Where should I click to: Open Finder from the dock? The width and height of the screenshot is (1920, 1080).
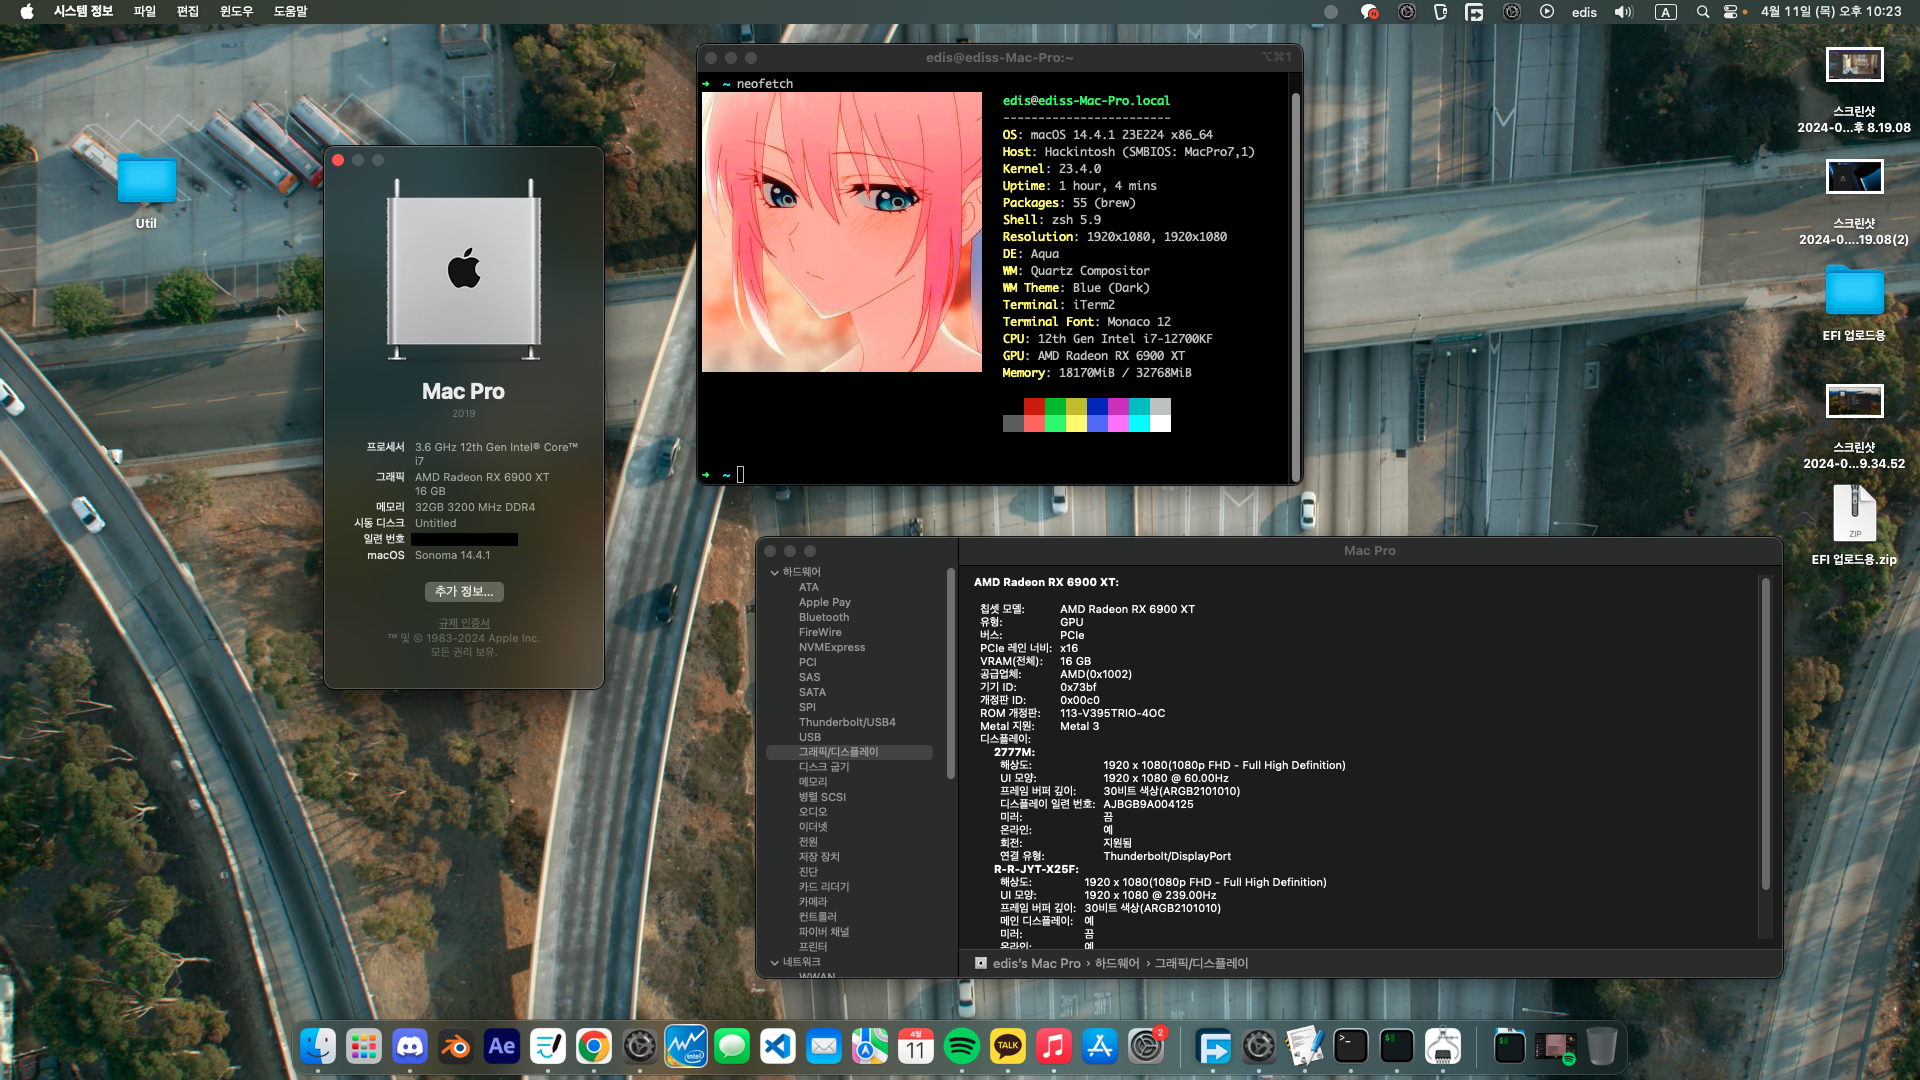tap(318, 1047)
